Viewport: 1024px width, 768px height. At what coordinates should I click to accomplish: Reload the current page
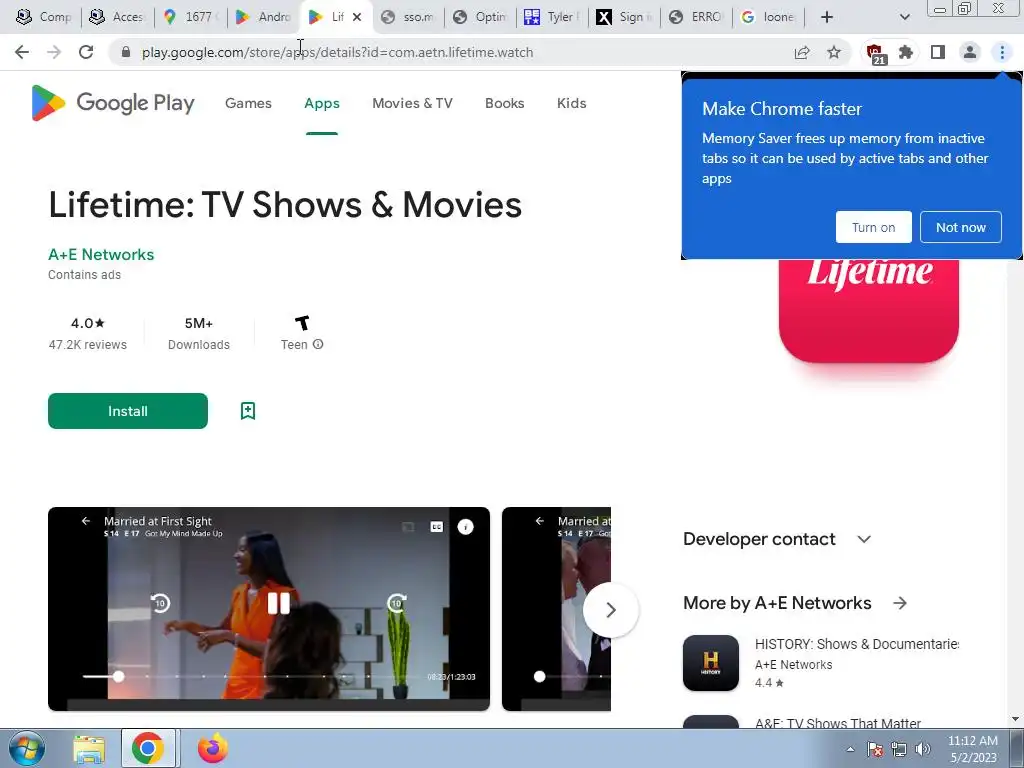tap(86, 52)
